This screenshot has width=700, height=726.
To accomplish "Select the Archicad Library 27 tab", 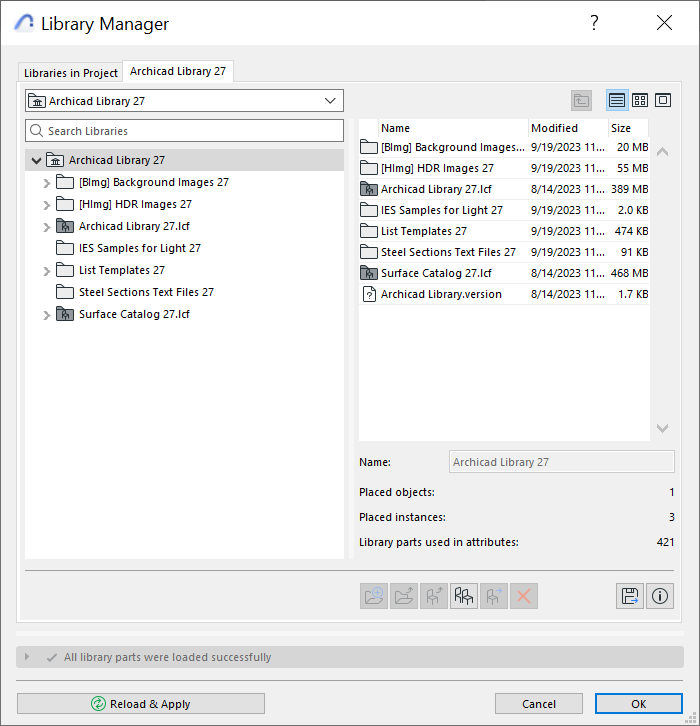I will click(x=178, y=71).
